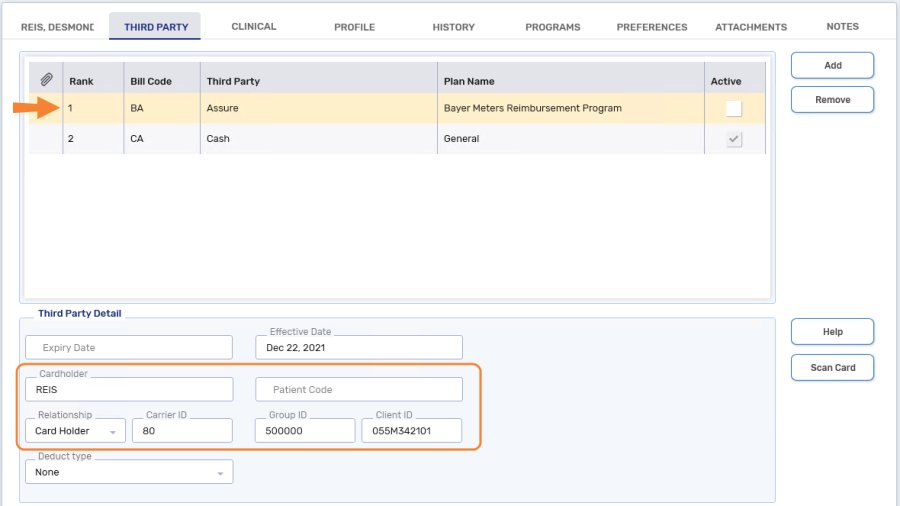Screen dimensions: 900x506
Task: Toggle Active checkbox for Cash row
Action: [734, 139]
